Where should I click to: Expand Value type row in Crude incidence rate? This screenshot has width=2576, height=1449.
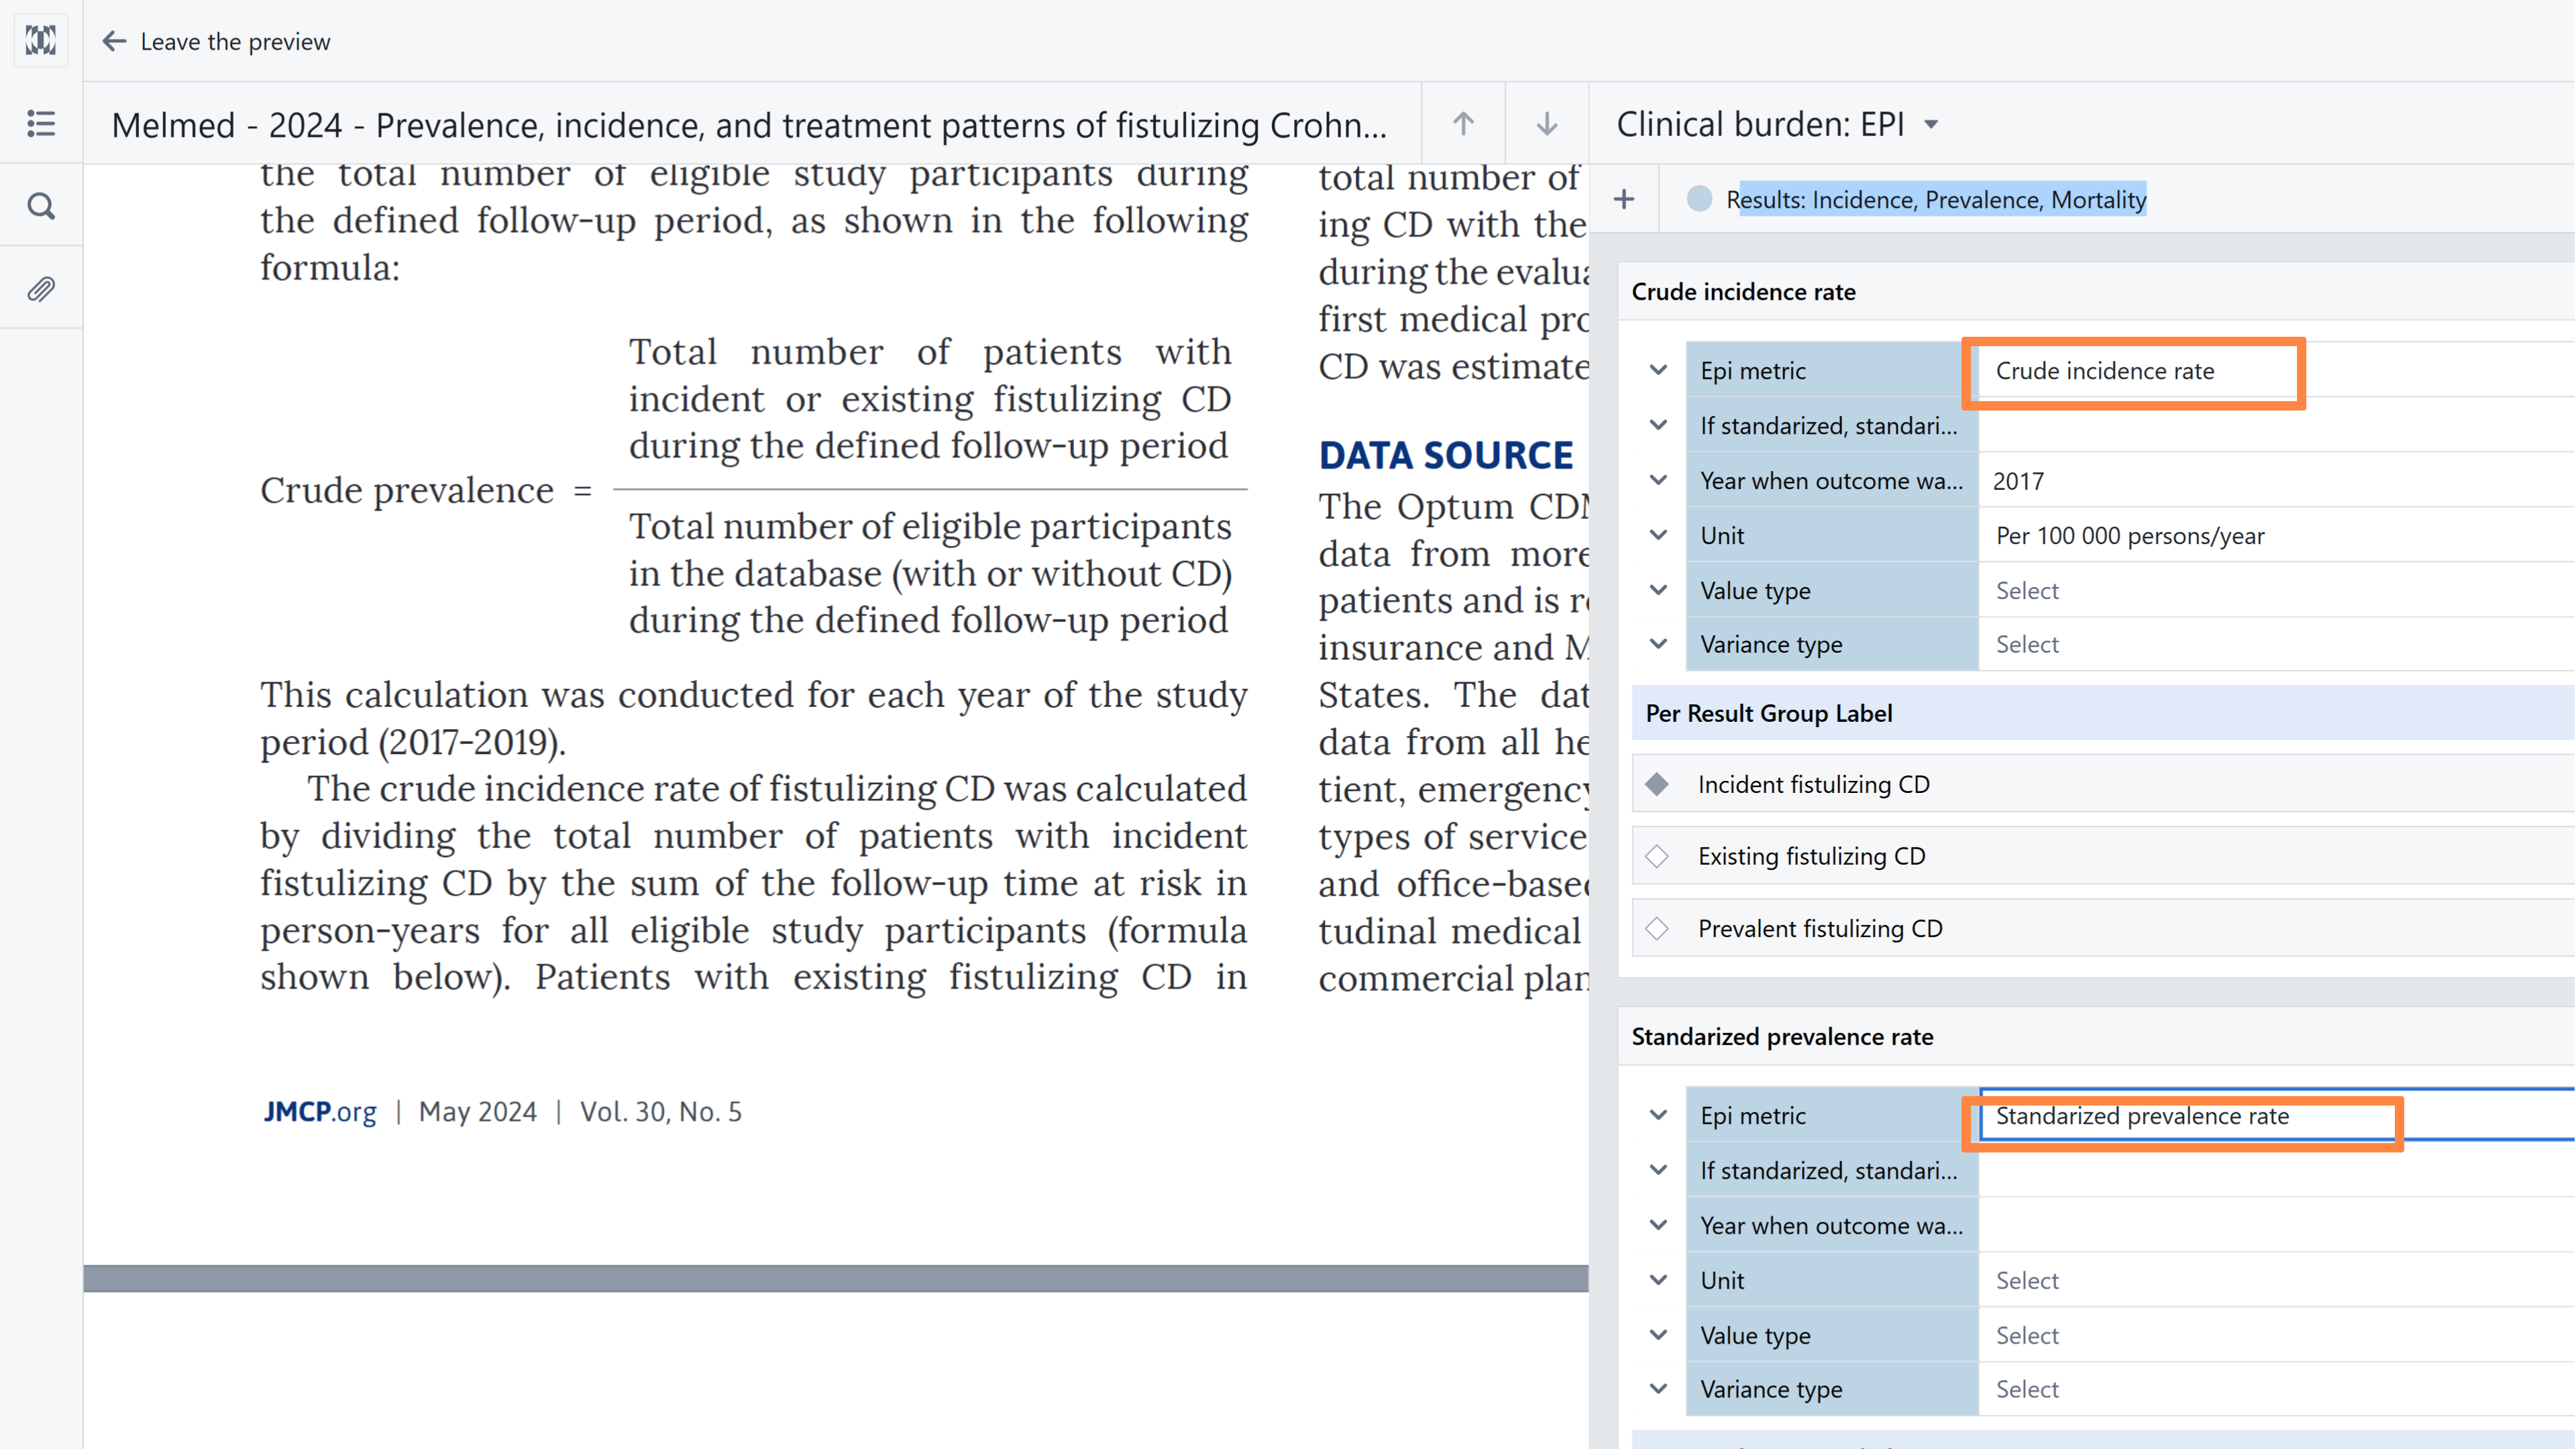pos(1658,590)
